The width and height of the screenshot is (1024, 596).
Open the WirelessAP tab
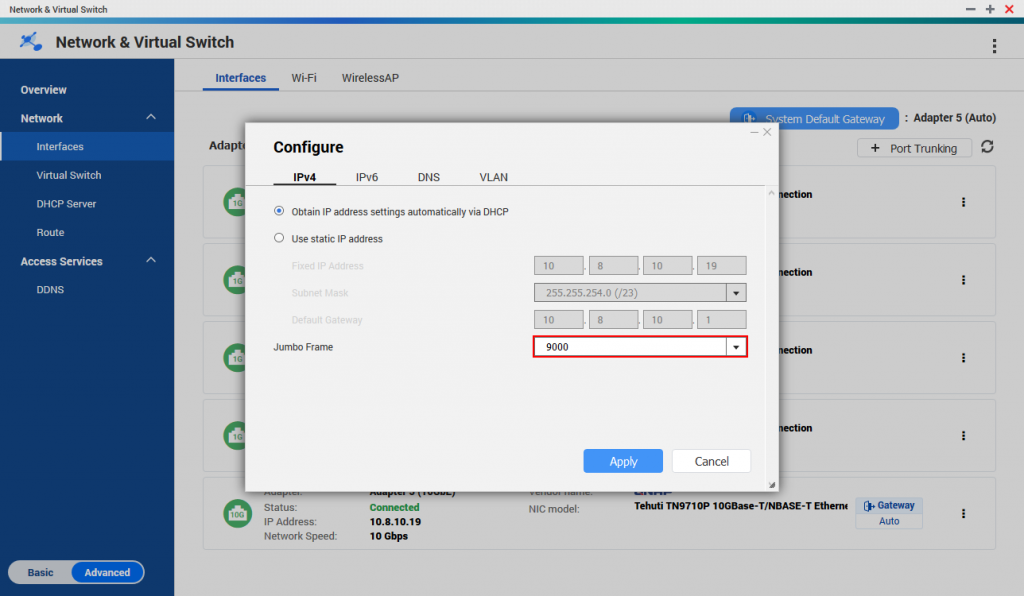tap(370, 78)
